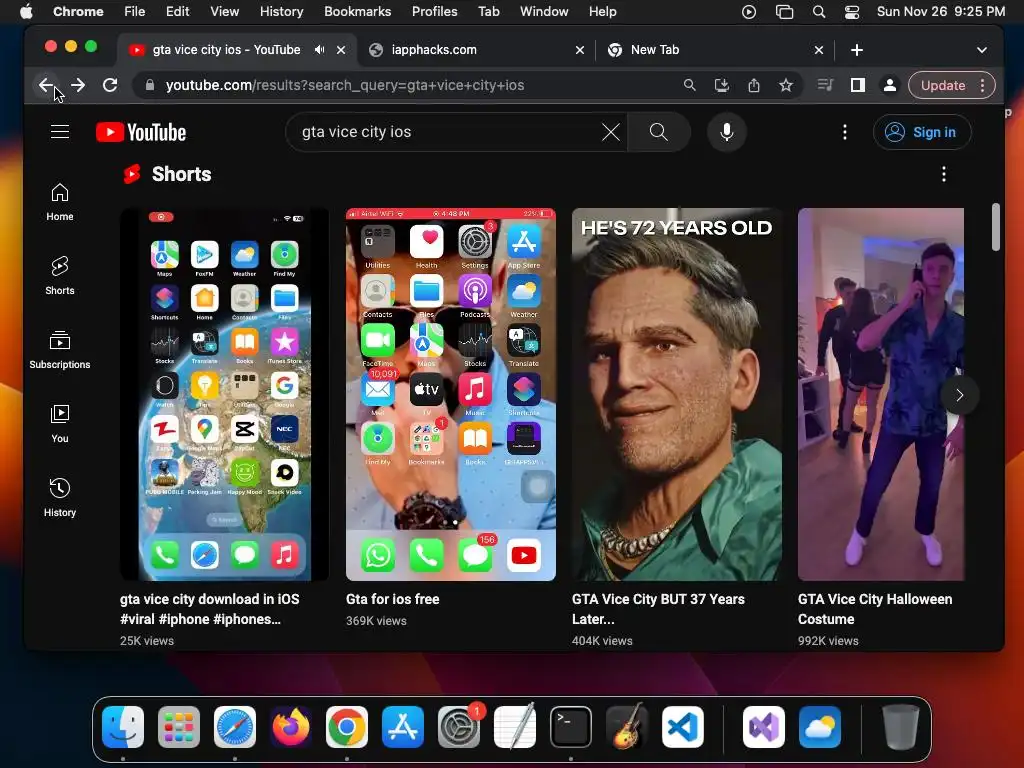Open Finder from the Dock
The height and width of the screenshot is (768, 1024).
click(123, 727)
